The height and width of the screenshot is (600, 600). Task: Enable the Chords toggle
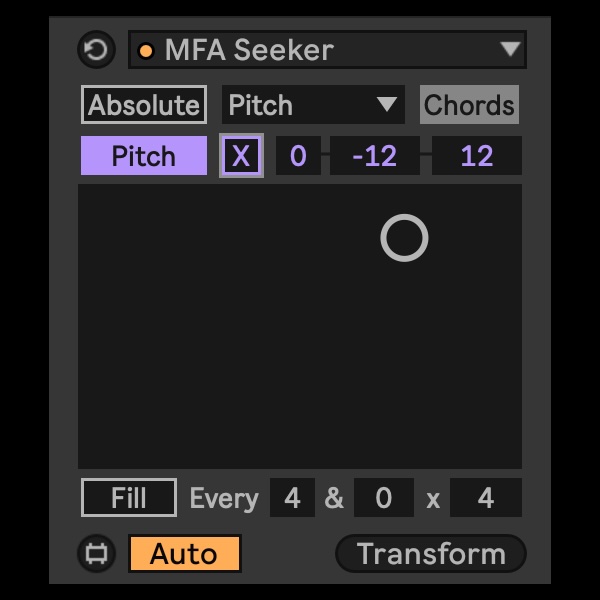(x=469, y=105)
